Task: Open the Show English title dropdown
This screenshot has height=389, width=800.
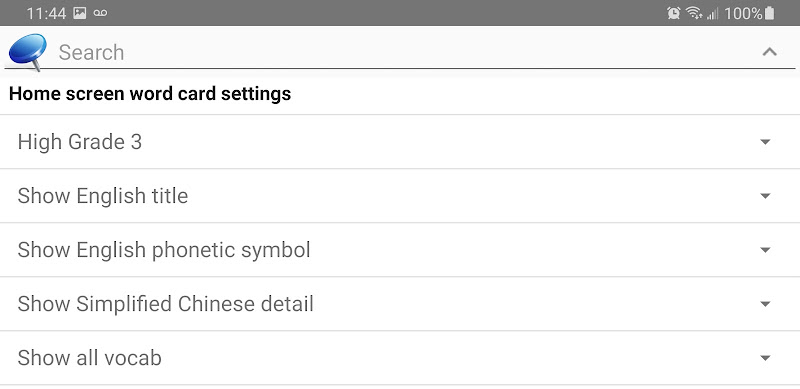Action: [x=400, y=196]
